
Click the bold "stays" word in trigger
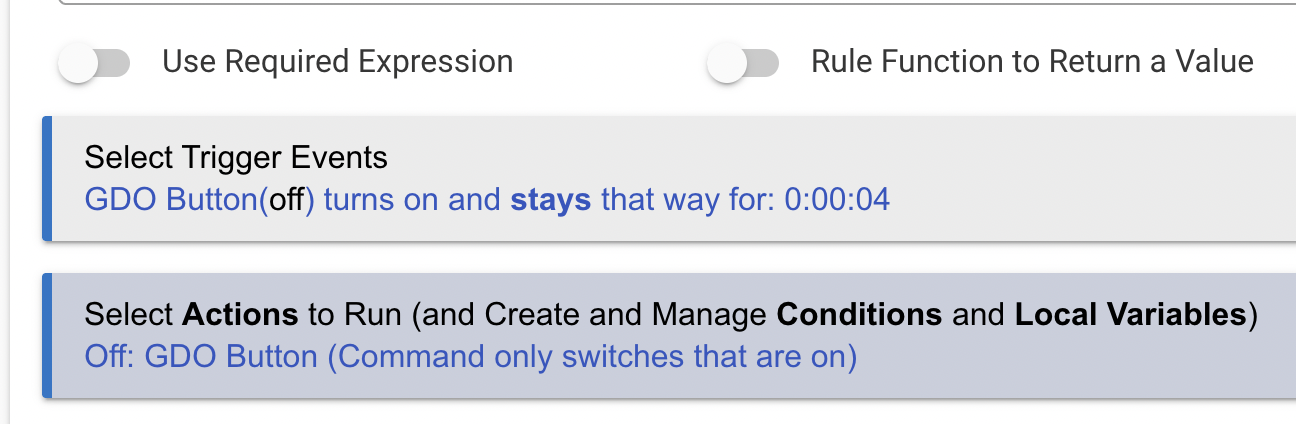coord(550,200)
